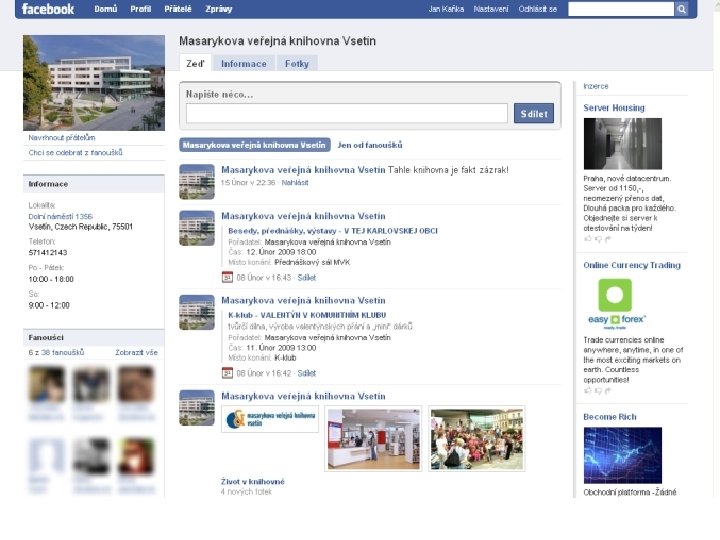Select Masarykova veřejná knihovna Vsetín filter
The height and width of the screenshot is (540, 720).
(254, 145)
